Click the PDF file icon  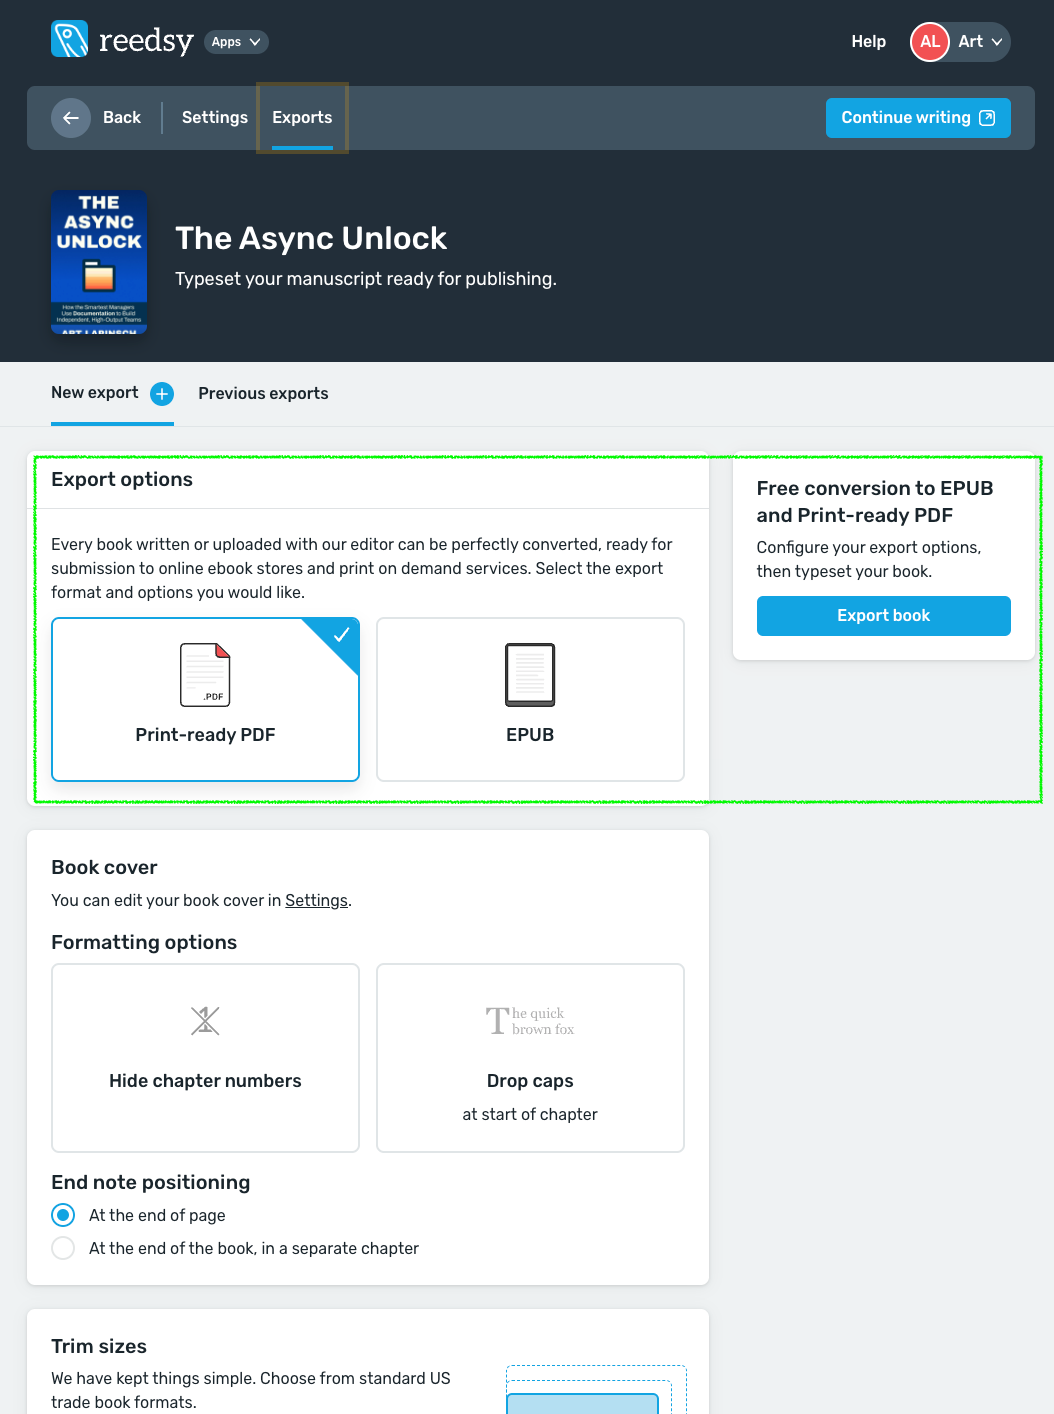[205, 675]
